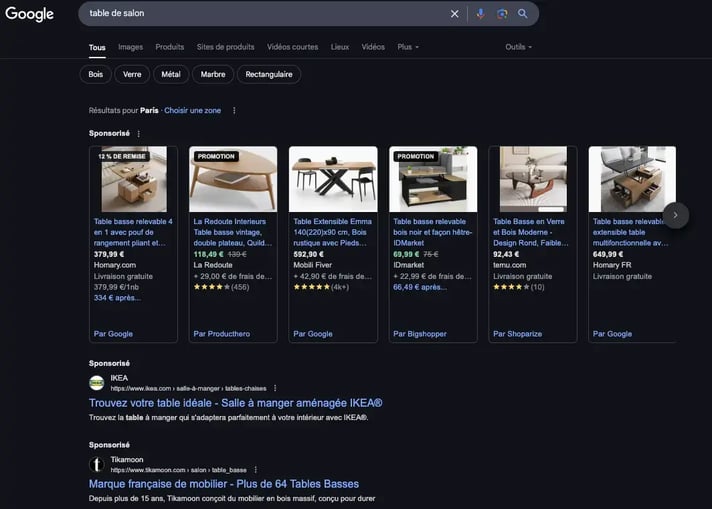This screenshot has height=509, width=712.
Task: Open 'Table basse relevable extensible' Homary FR title
Action: click(630, 232)
